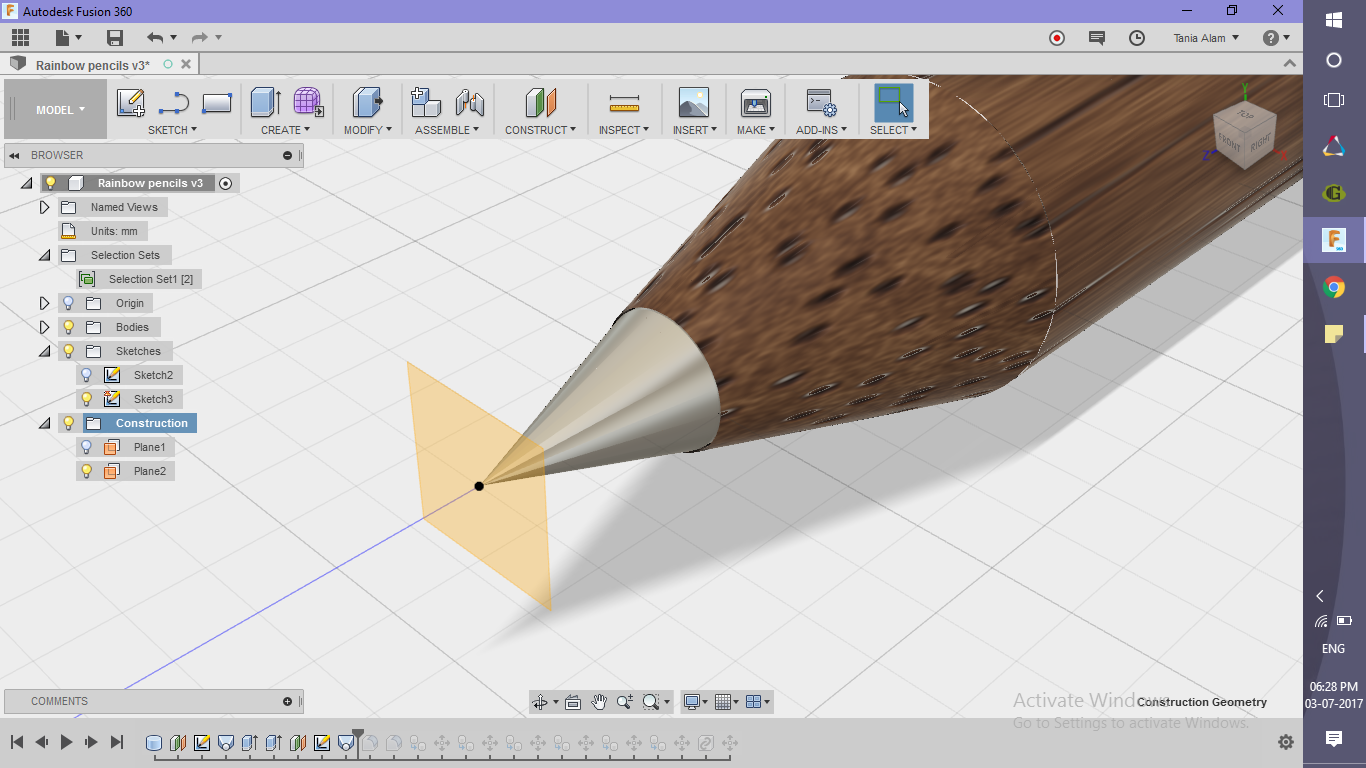Viewport: 1366px width, 768px height.
Task: Open the data panel grid icon
Action: coord(20,38)
